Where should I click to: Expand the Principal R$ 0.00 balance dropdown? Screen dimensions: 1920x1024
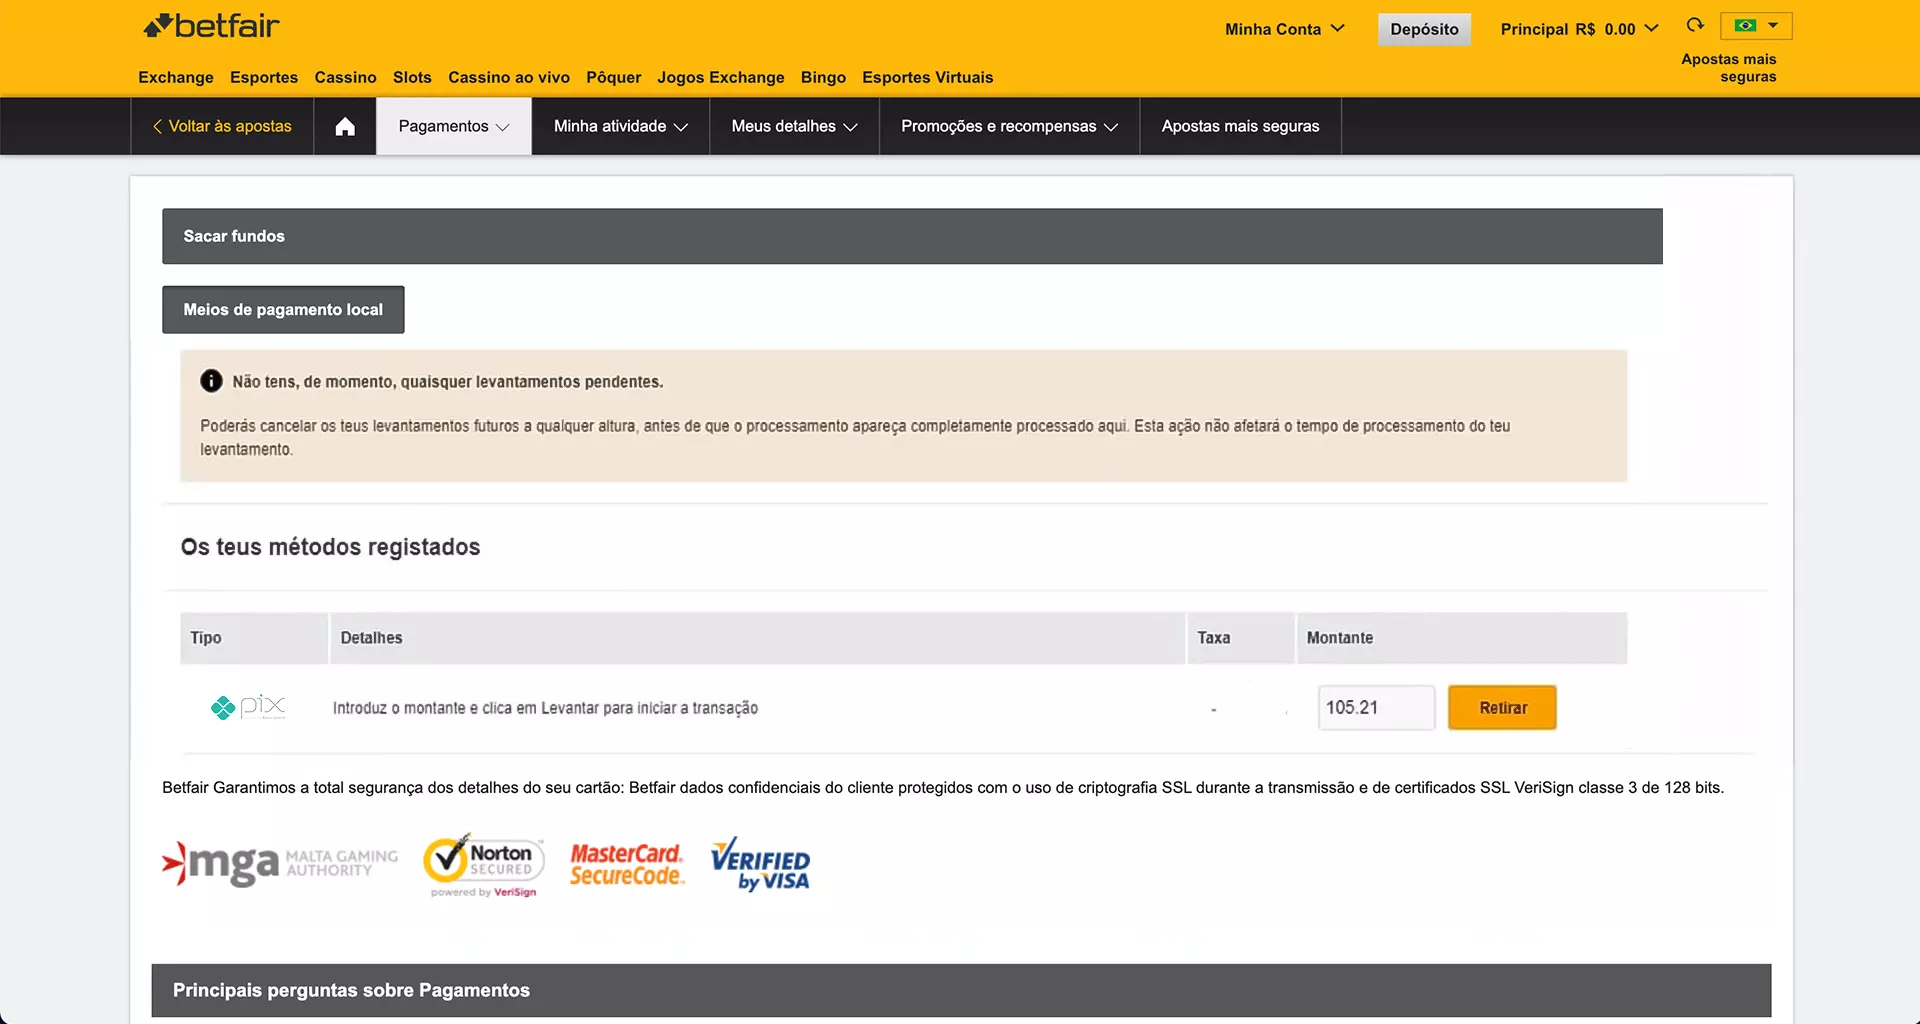point(1579,29)
